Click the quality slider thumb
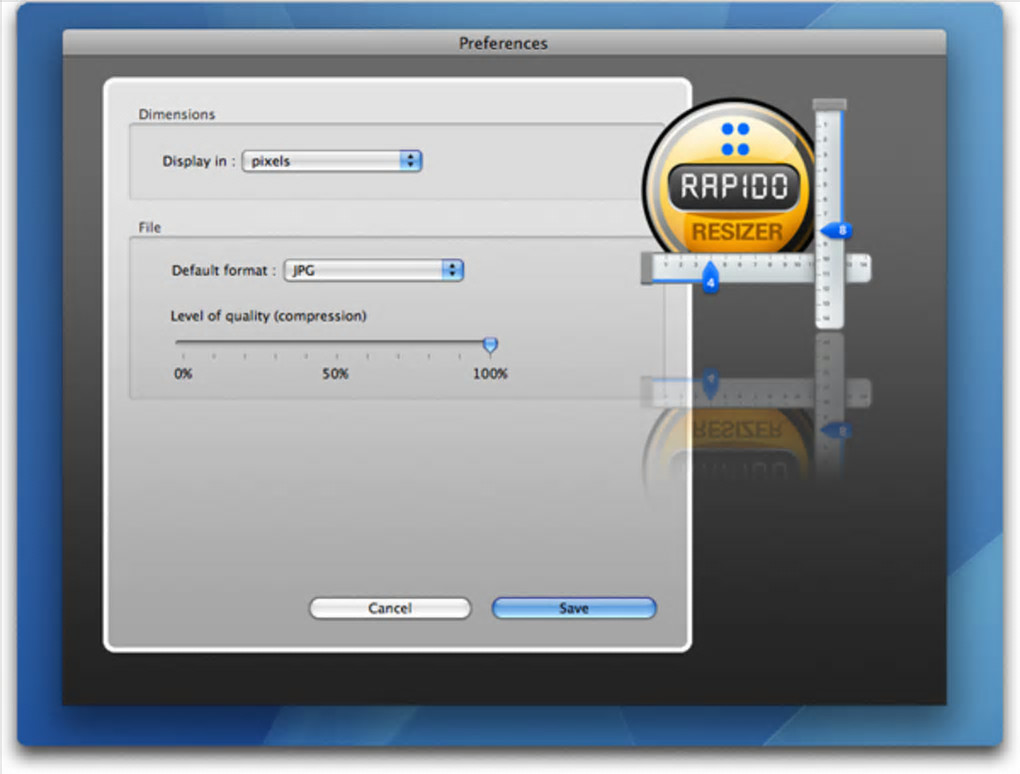1020x774 pixels. tap(490, 345)
